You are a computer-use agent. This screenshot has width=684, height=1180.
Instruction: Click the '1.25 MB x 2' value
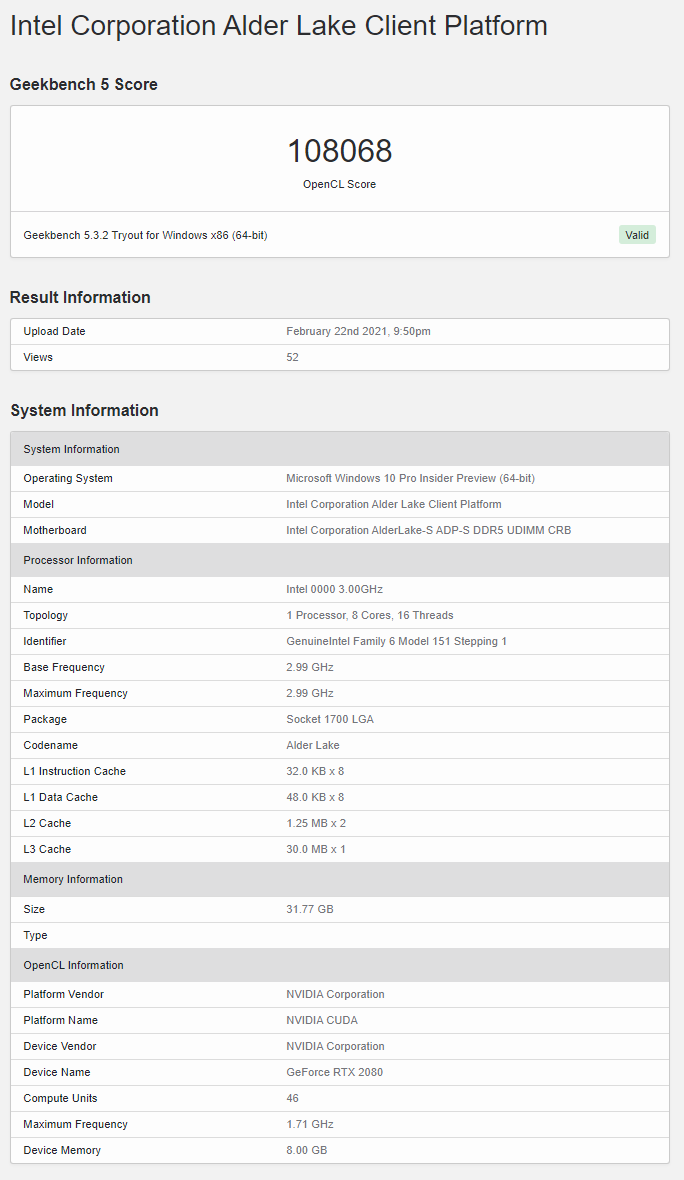(316, 823)
